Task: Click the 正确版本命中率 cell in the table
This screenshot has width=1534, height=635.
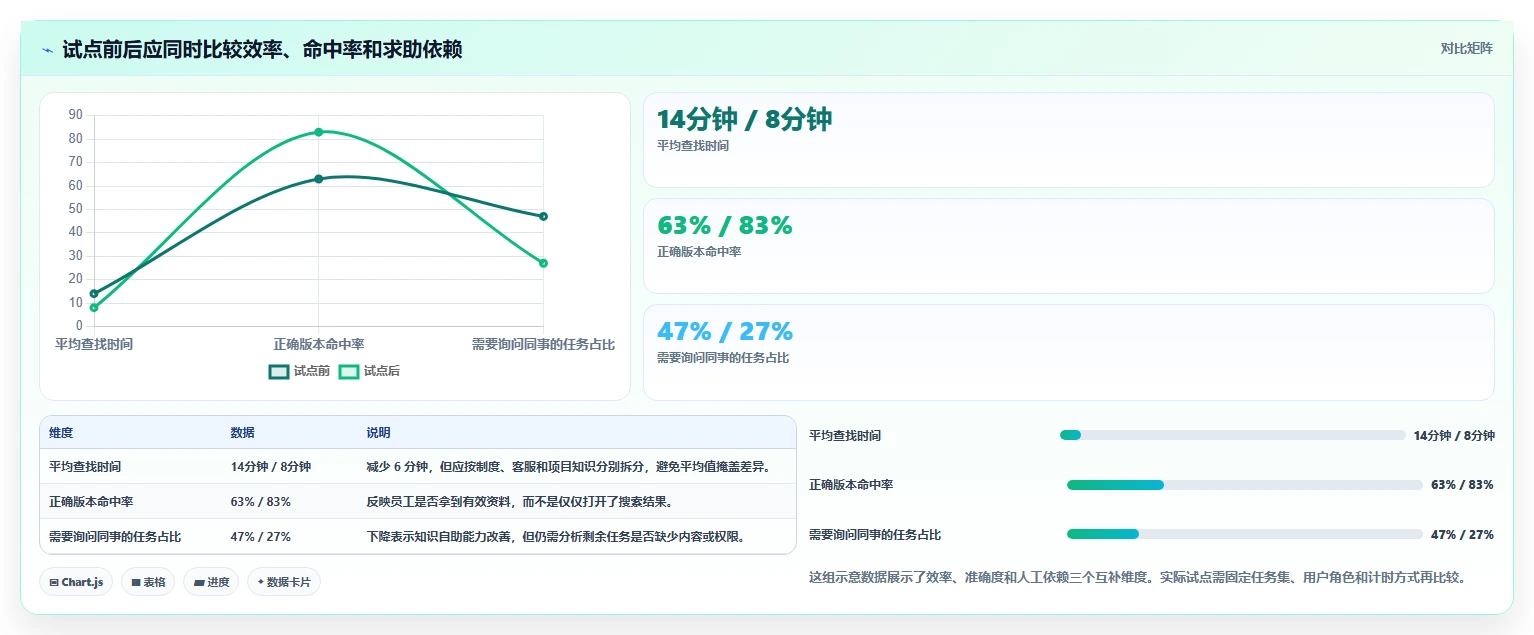Action: point(91,502)
